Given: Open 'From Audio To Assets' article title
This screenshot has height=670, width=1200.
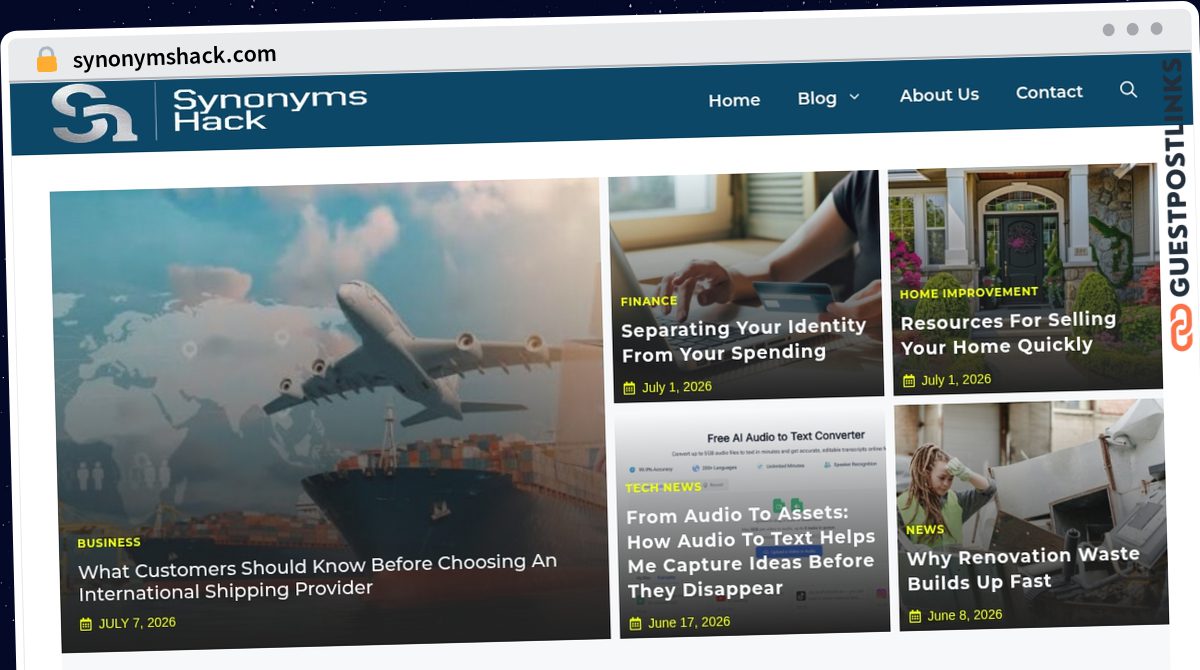Looking at the screenshot, I should (x=751, y=551).
